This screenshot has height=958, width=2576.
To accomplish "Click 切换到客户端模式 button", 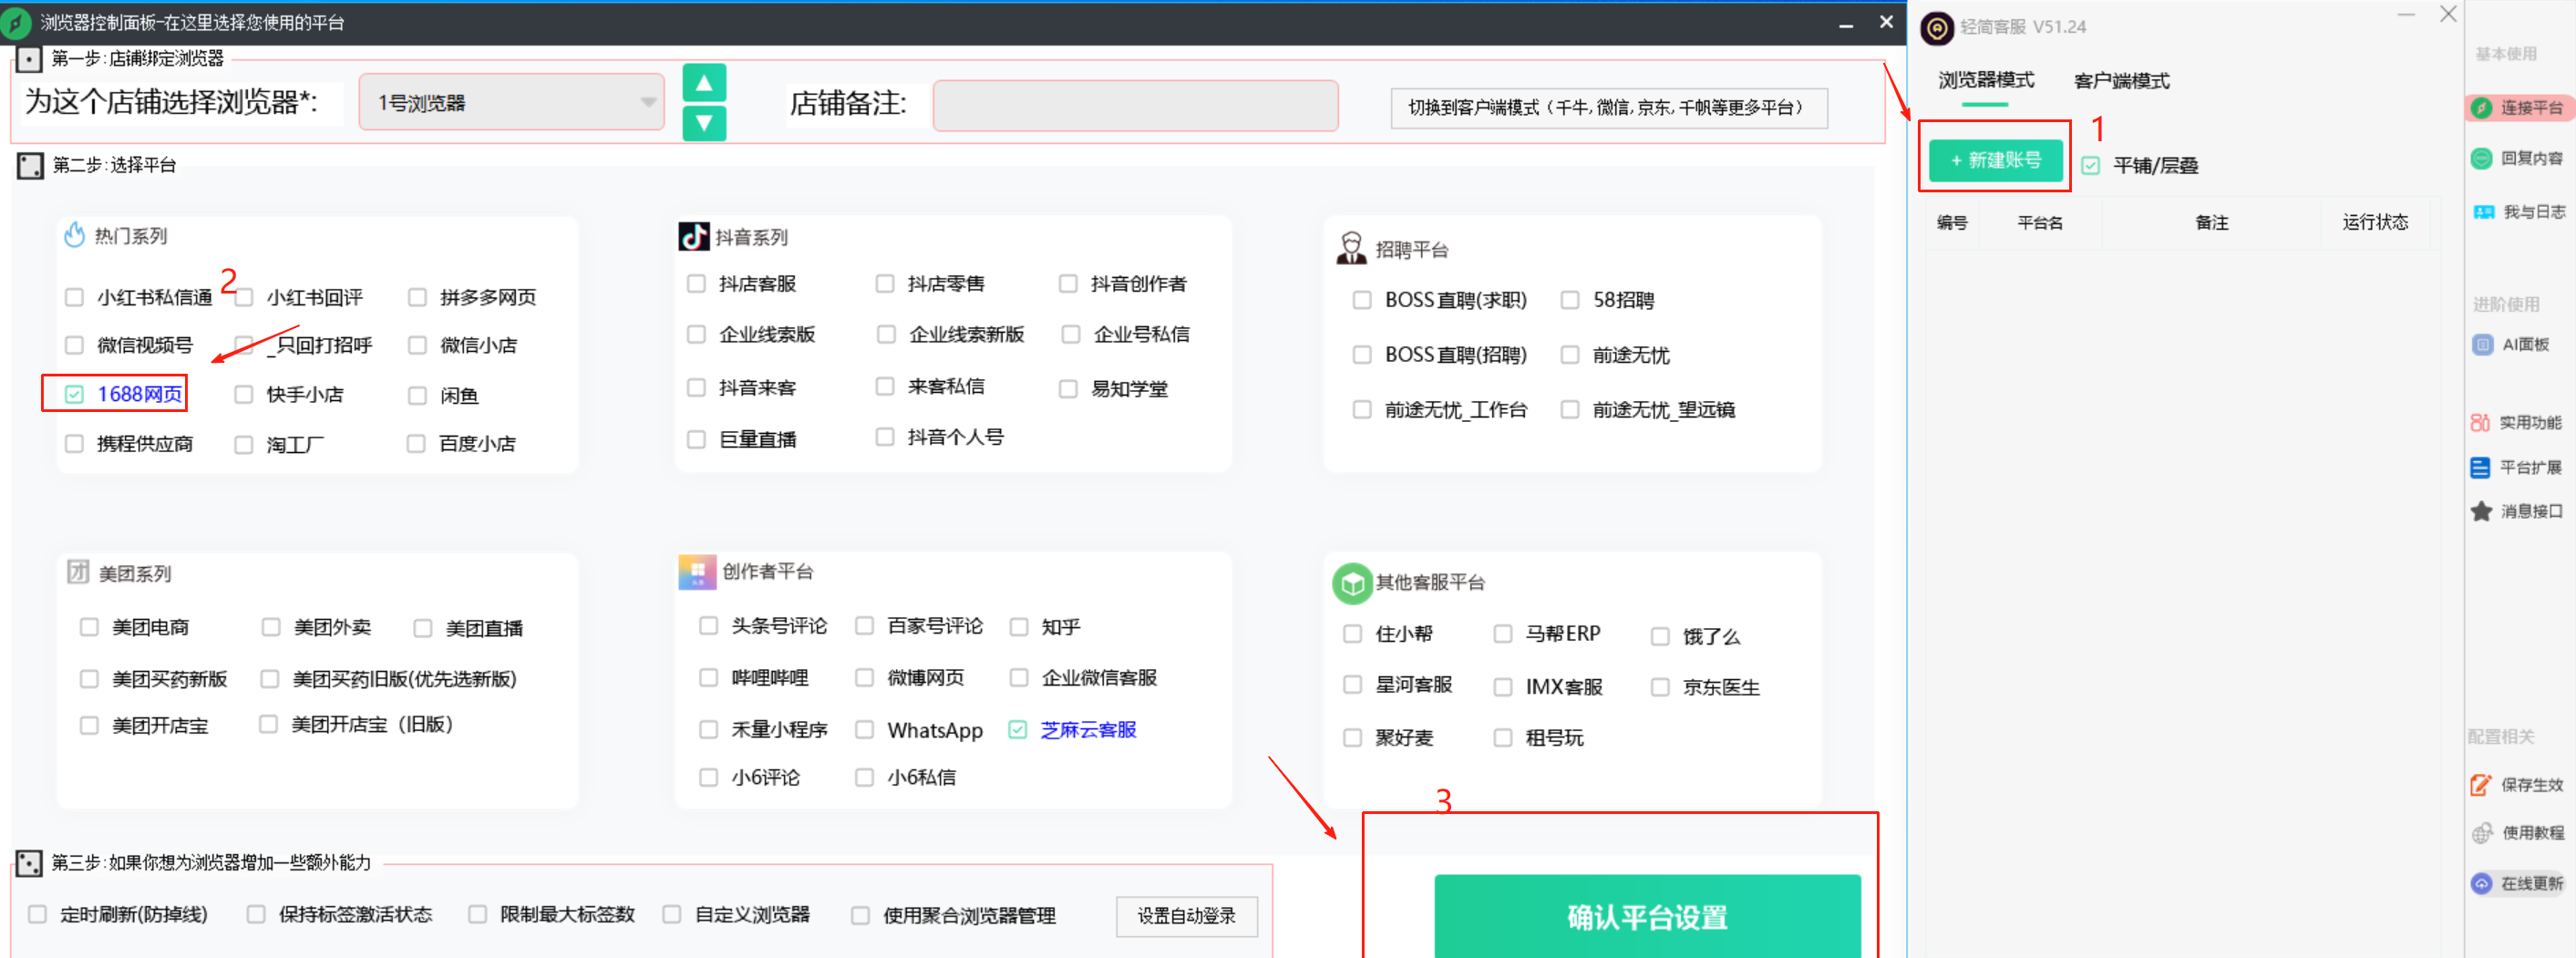I will (x=1608, y=108).
